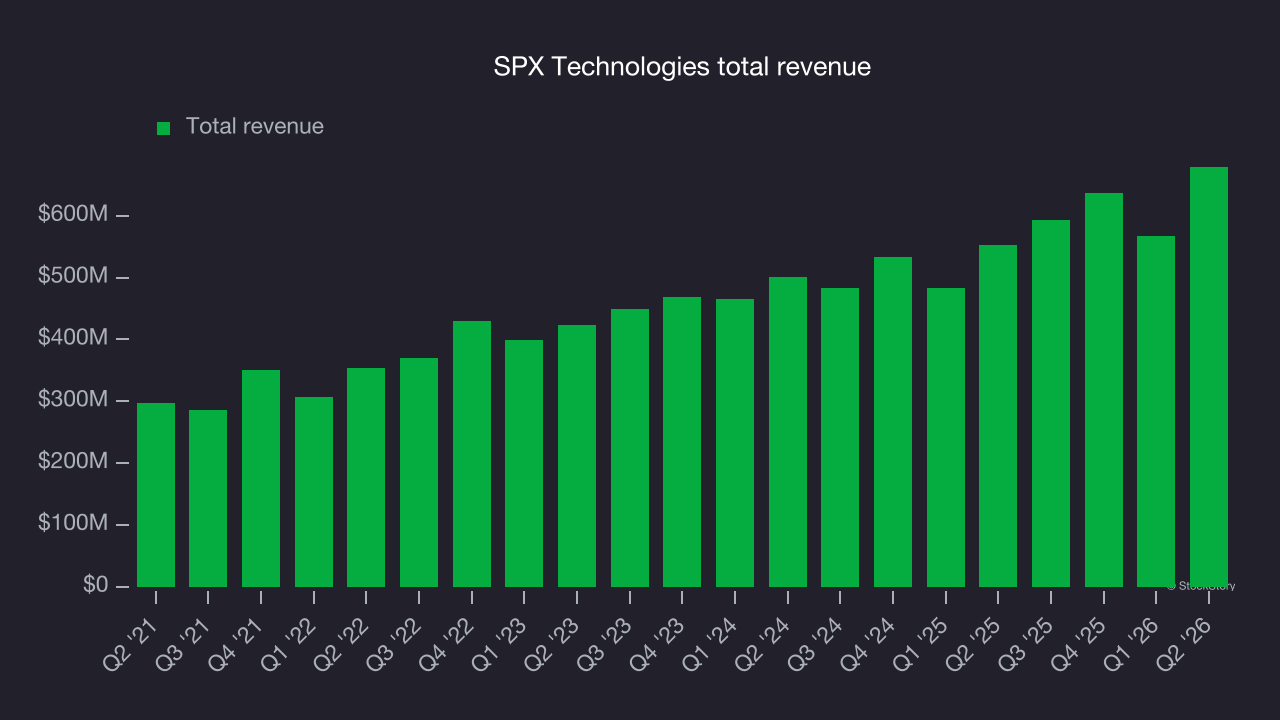
Task: Click the $100M y-axis label
Action: [x=74, y=524]
